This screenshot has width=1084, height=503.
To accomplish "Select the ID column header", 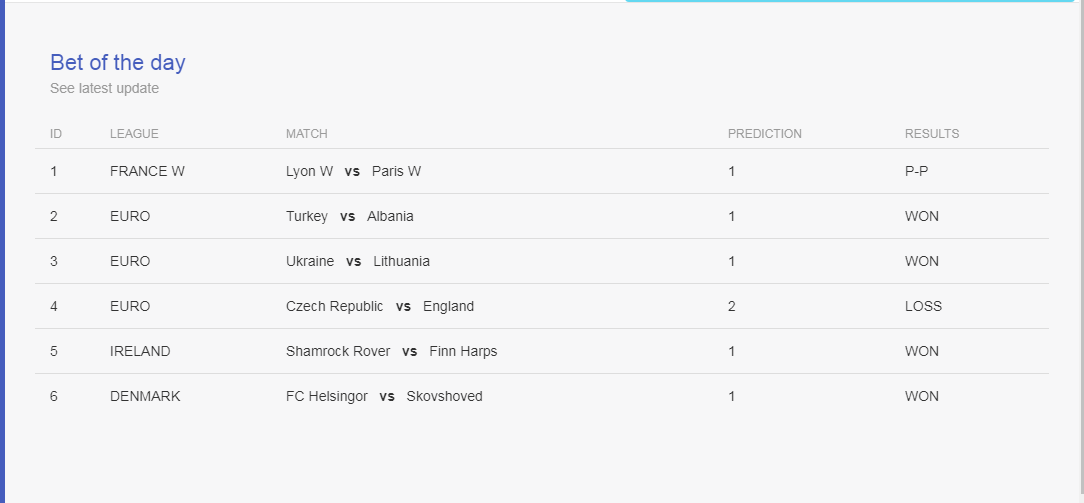I will coord(56,134).
